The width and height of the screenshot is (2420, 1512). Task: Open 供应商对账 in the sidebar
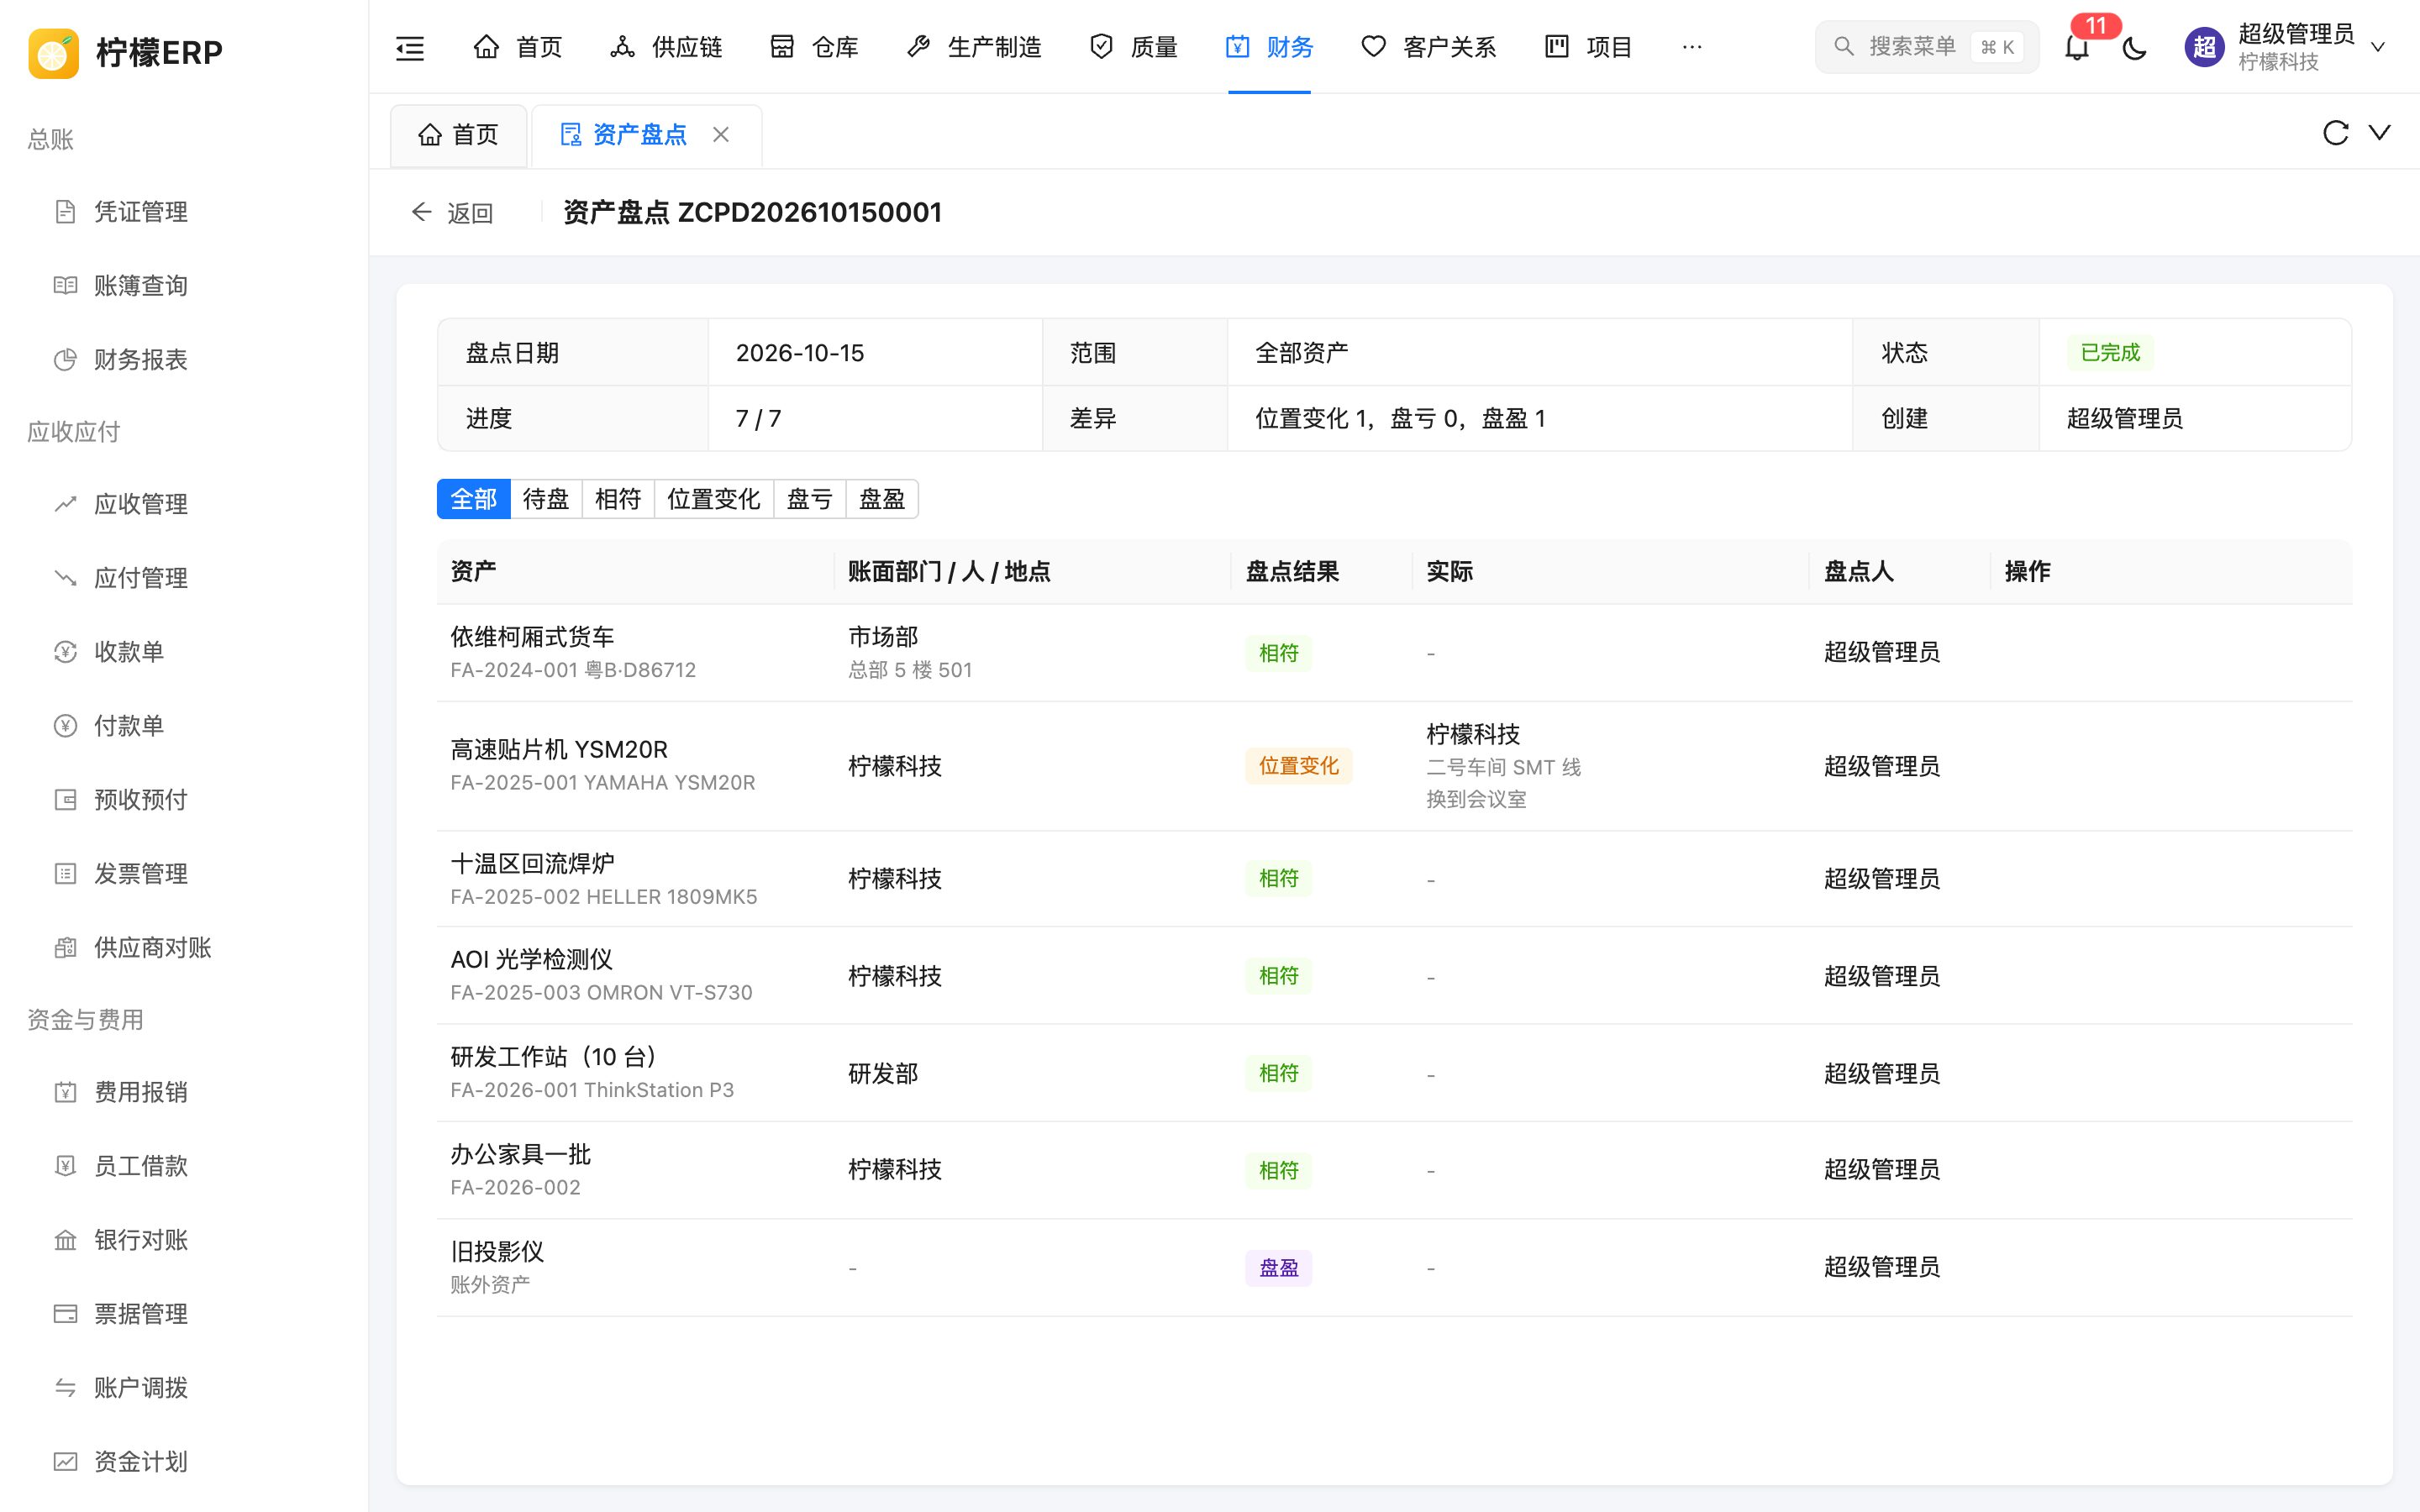pos(184,948)
